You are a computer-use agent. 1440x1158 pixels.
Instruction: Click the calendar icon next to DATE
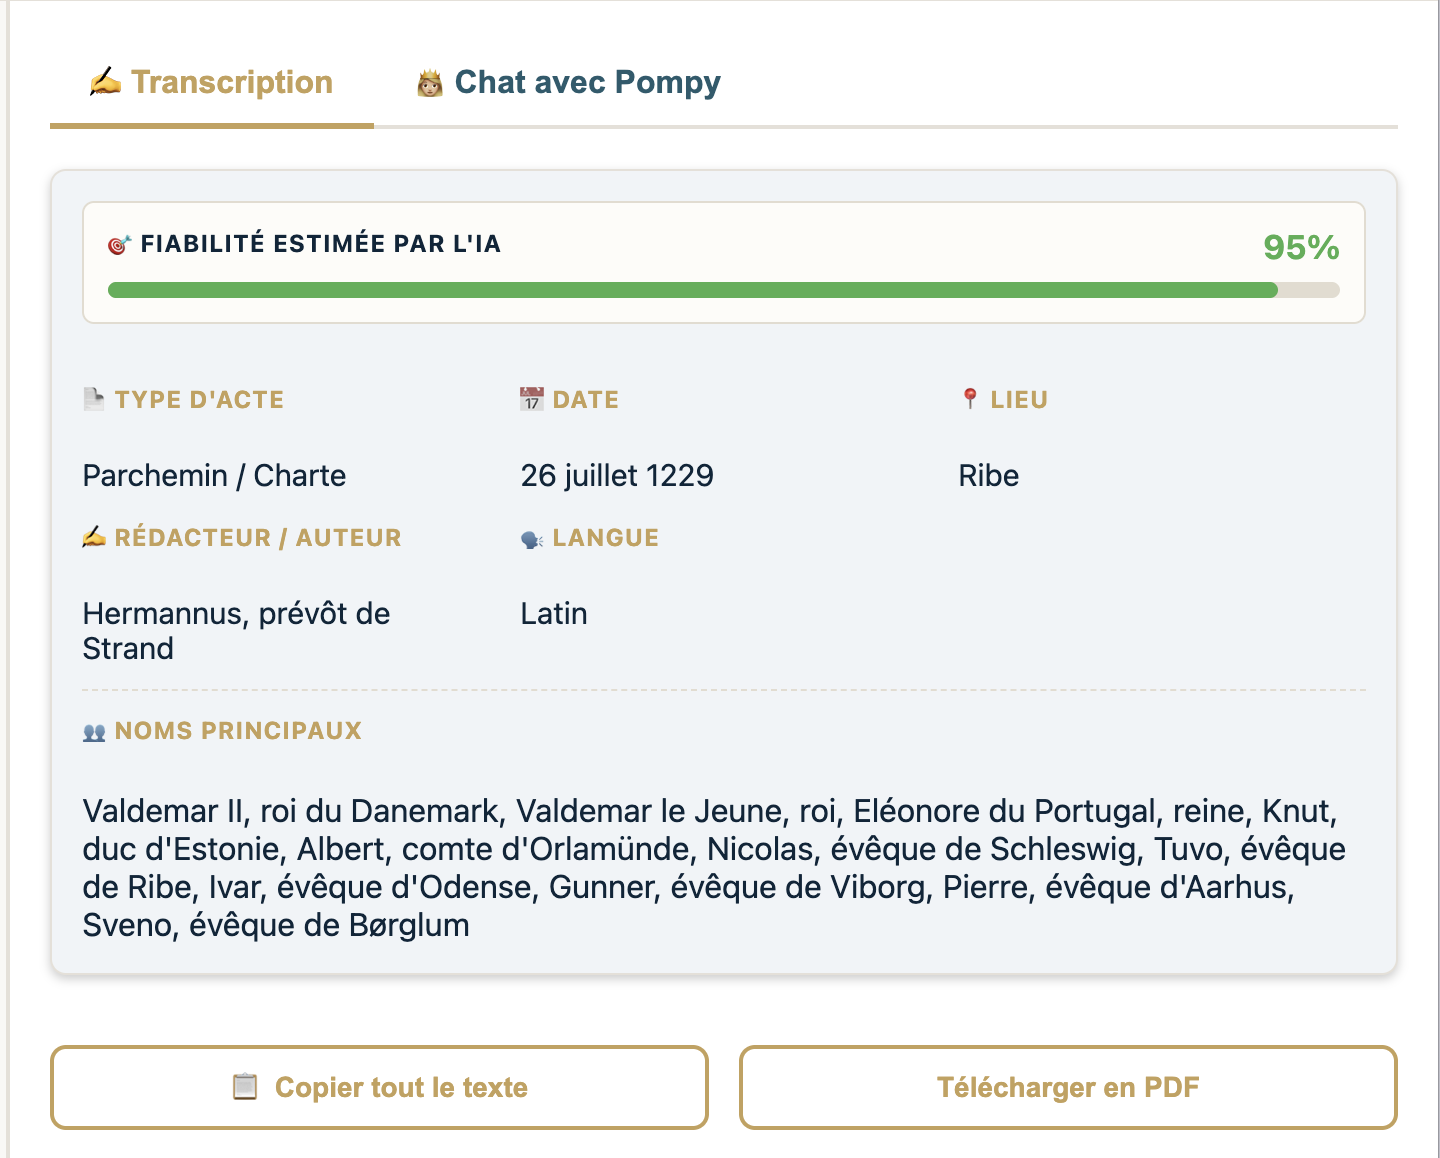[531, 397]
